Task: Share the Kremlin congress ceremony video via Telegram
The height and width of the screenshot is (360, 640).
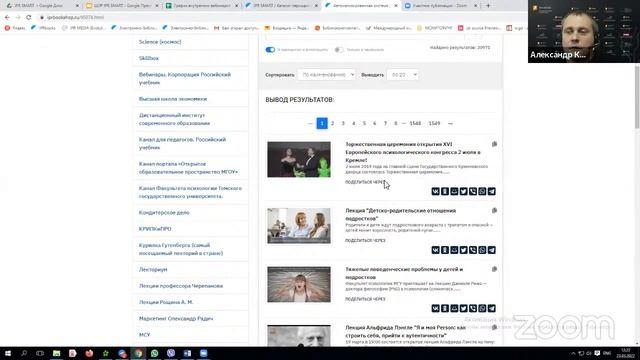Action: pyautogui.click(x=492, y=191)
